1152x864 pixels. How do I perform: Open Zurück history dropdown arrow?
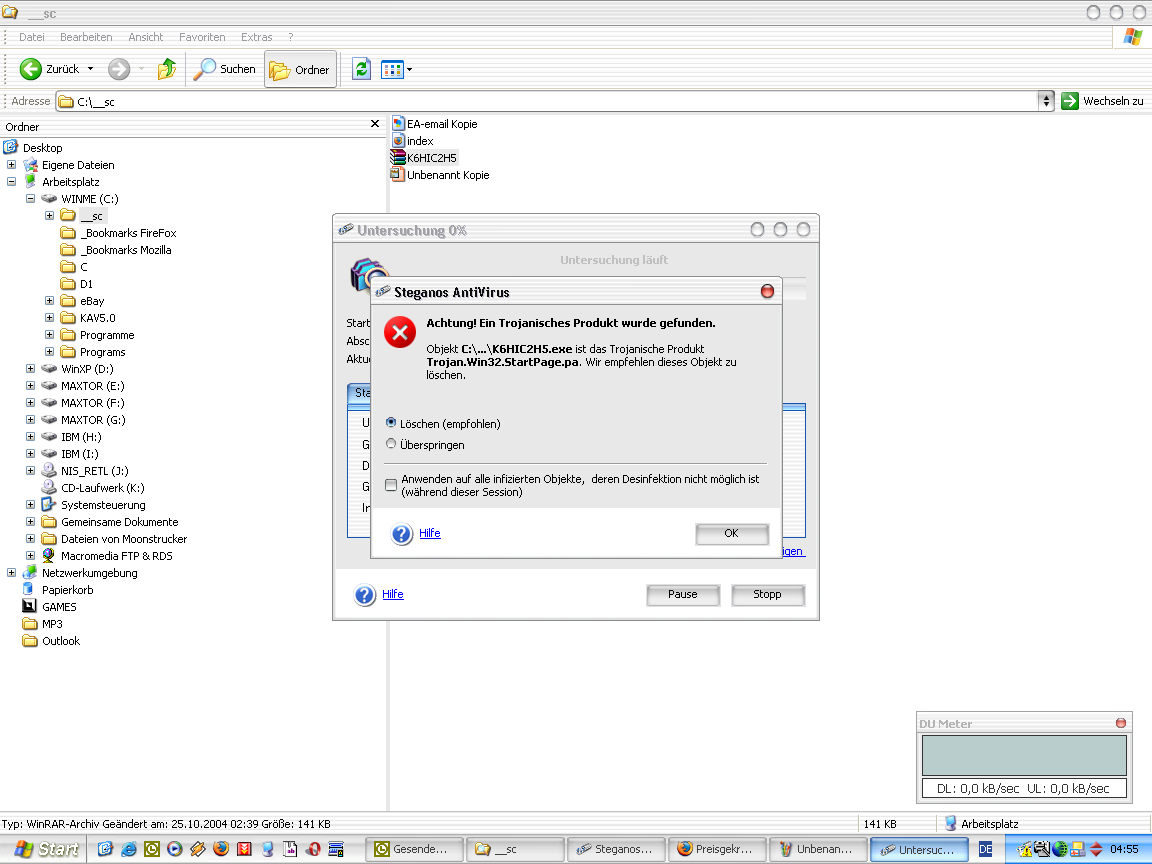90,69
